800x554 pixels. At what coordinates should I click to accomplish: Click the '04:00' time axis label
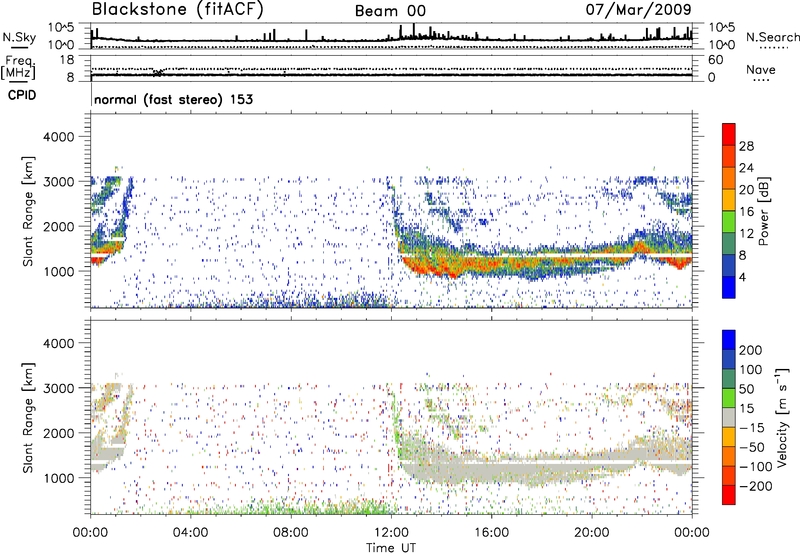point(190,533)
